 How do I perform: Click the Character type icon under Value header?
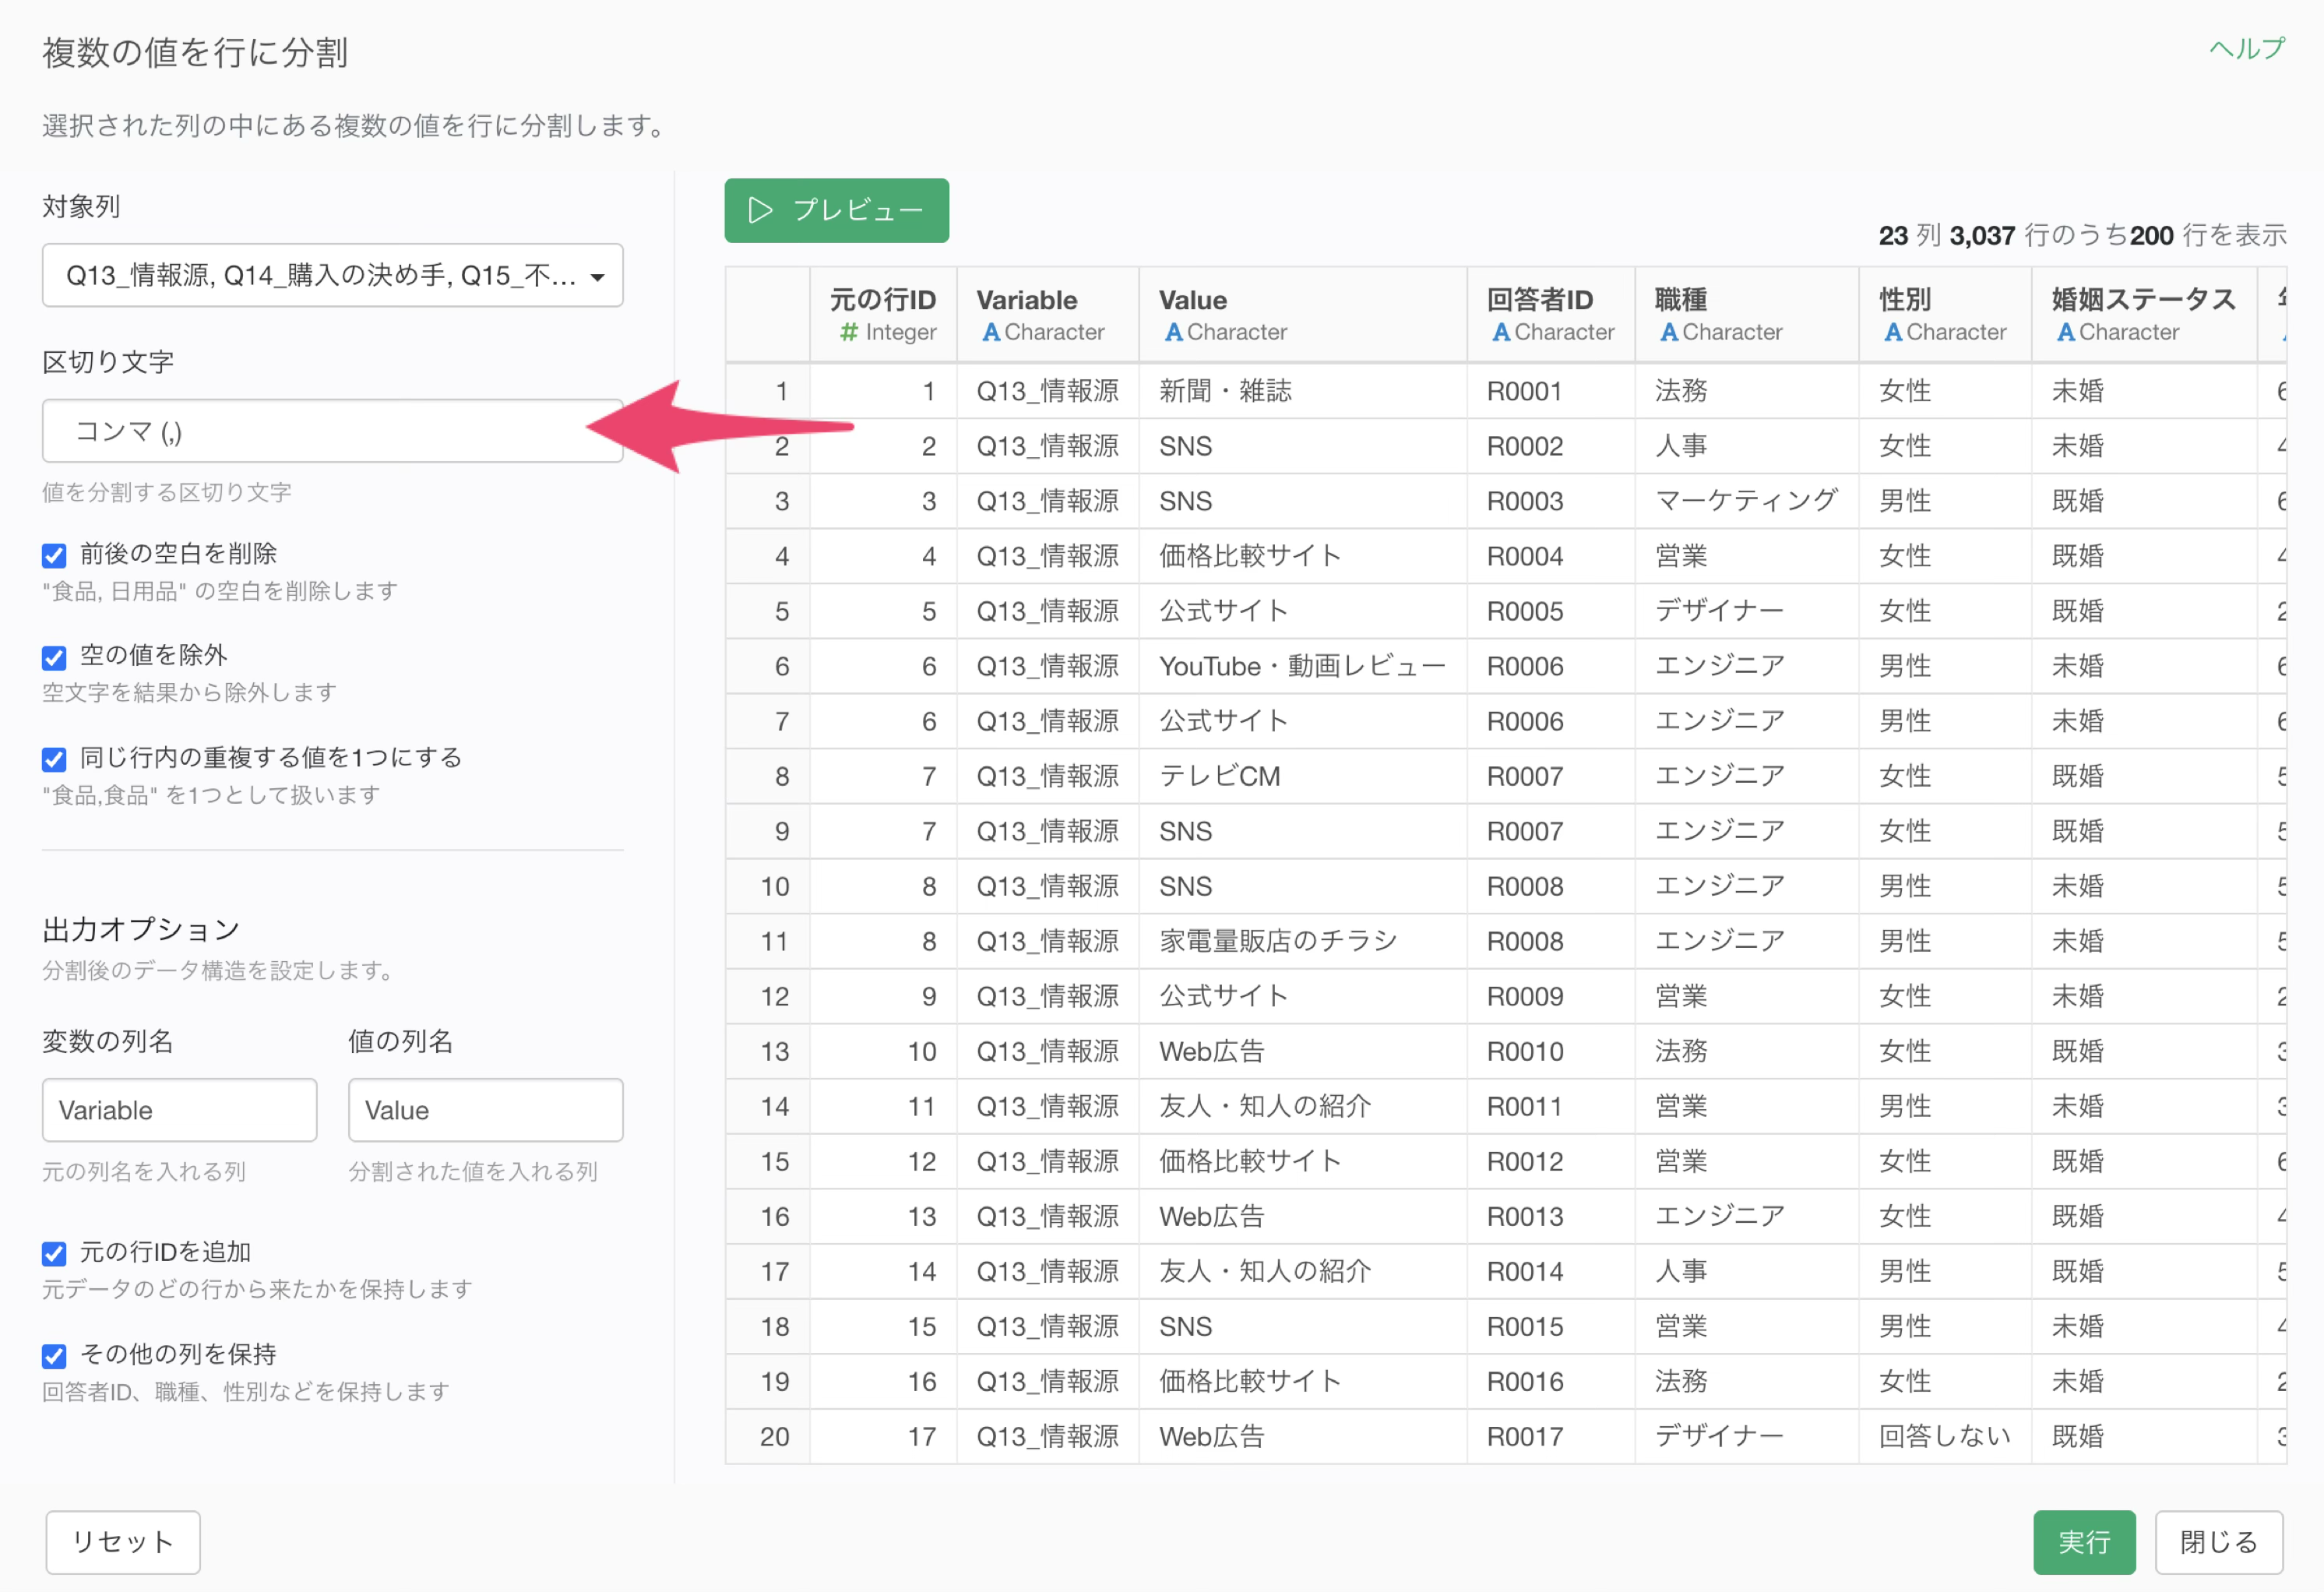(x=1173, y=332)
